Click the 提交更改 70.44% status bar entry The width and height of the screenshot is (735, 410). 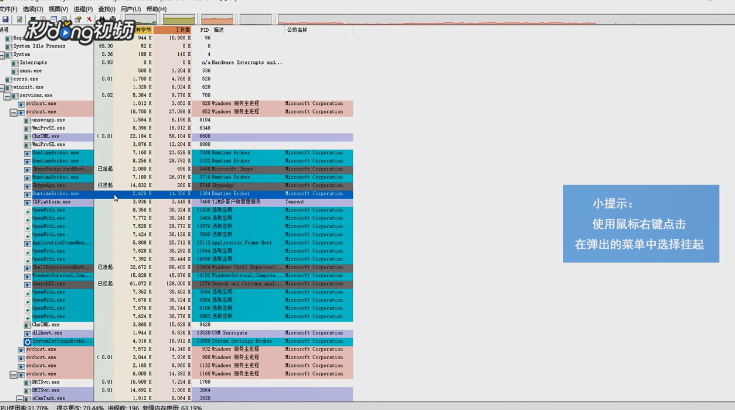pos(80,407)
